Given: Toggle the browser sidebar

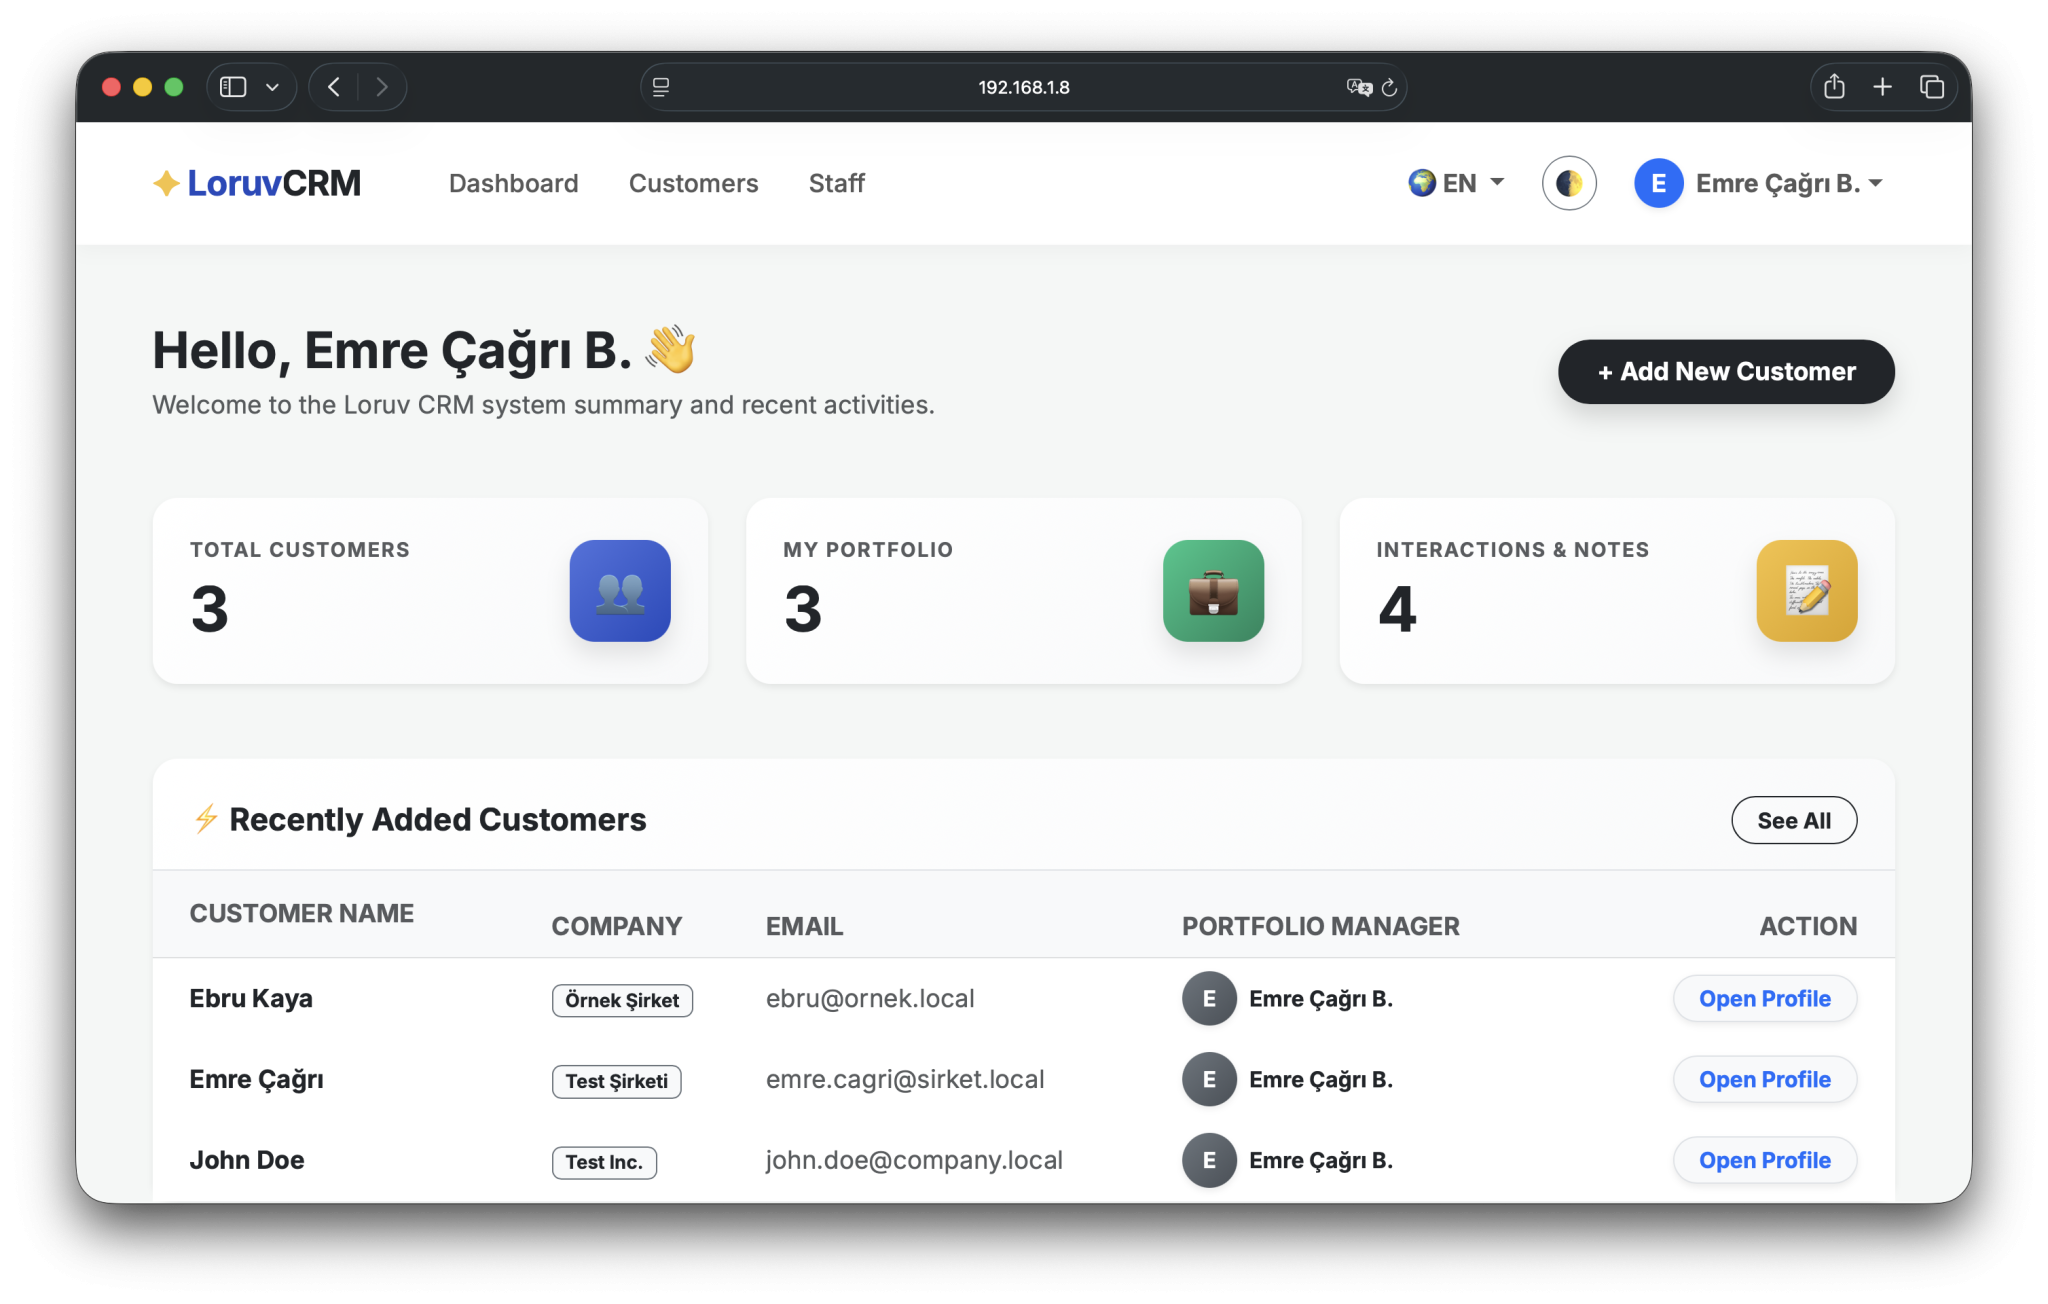Looking at the screenshot, I should (x=233, y=87).
